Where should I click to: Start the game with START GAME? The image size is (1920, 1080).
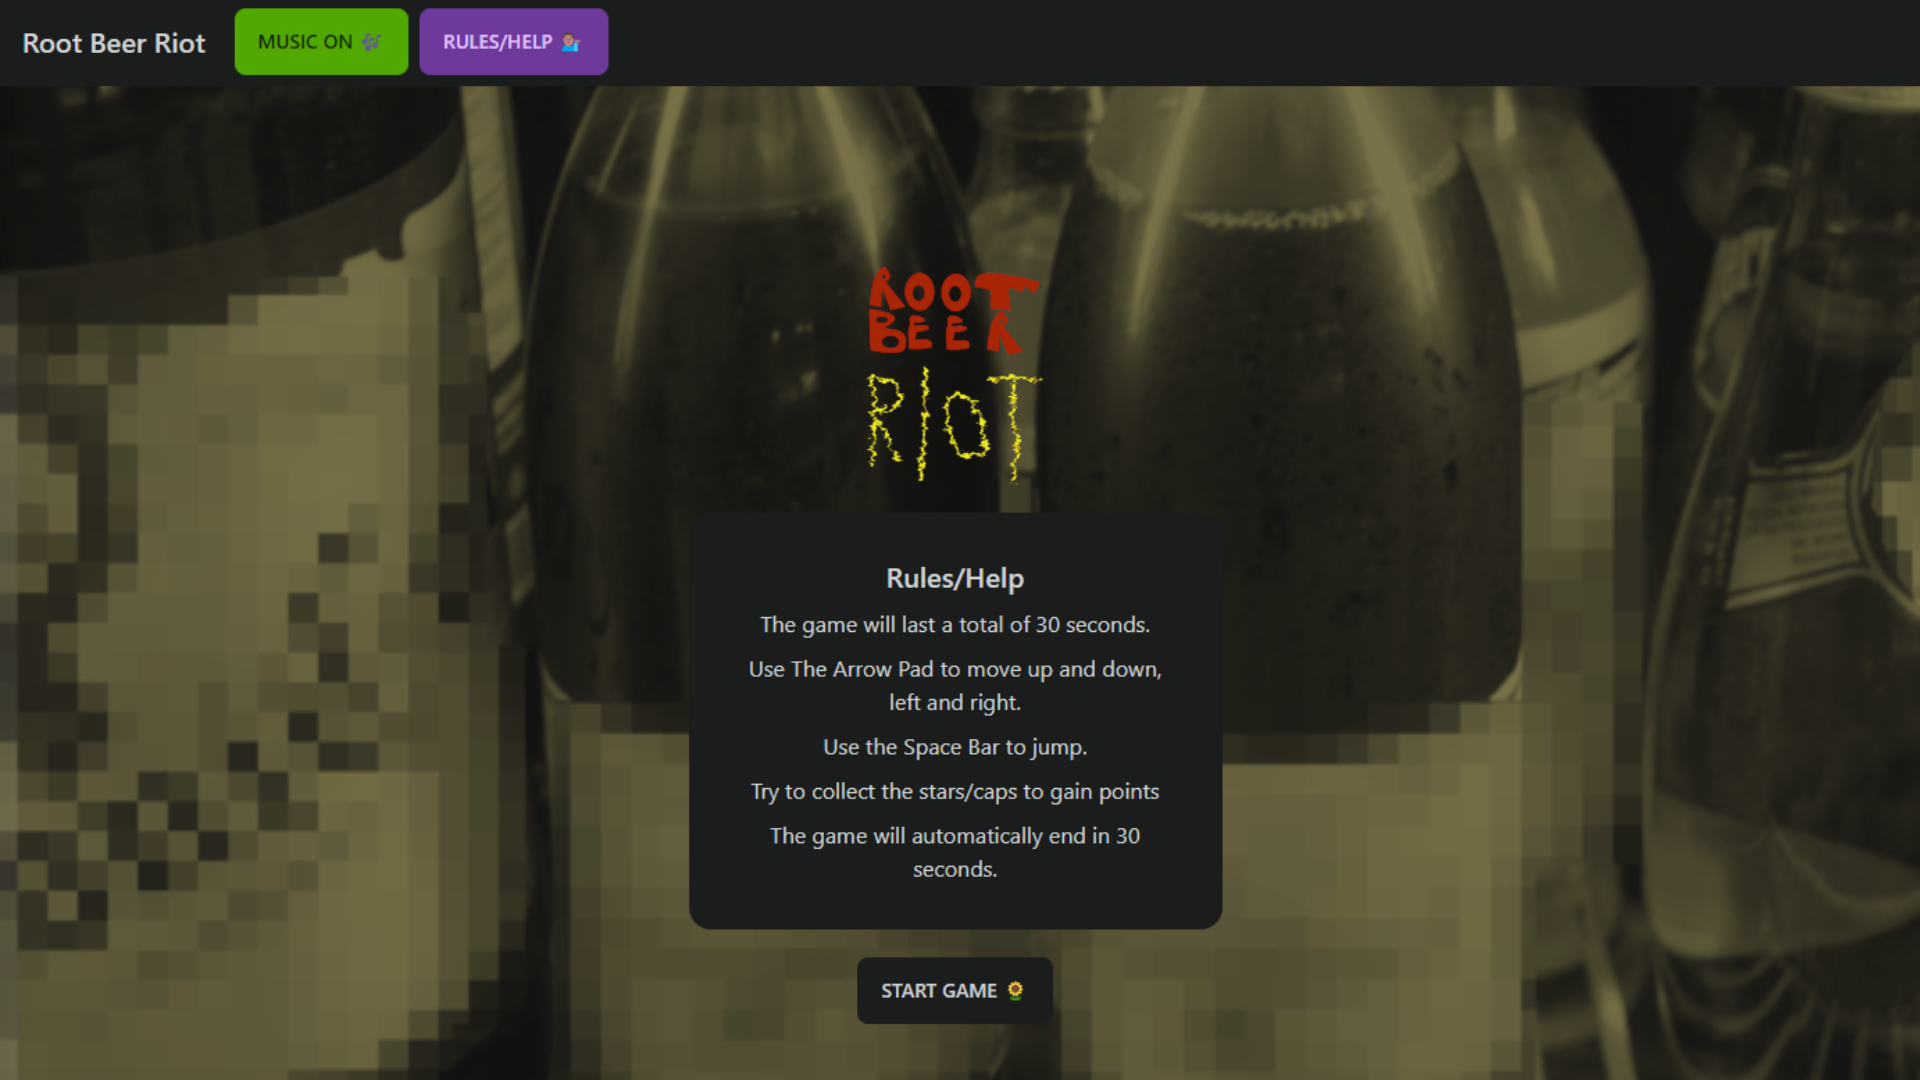[954, 990]
